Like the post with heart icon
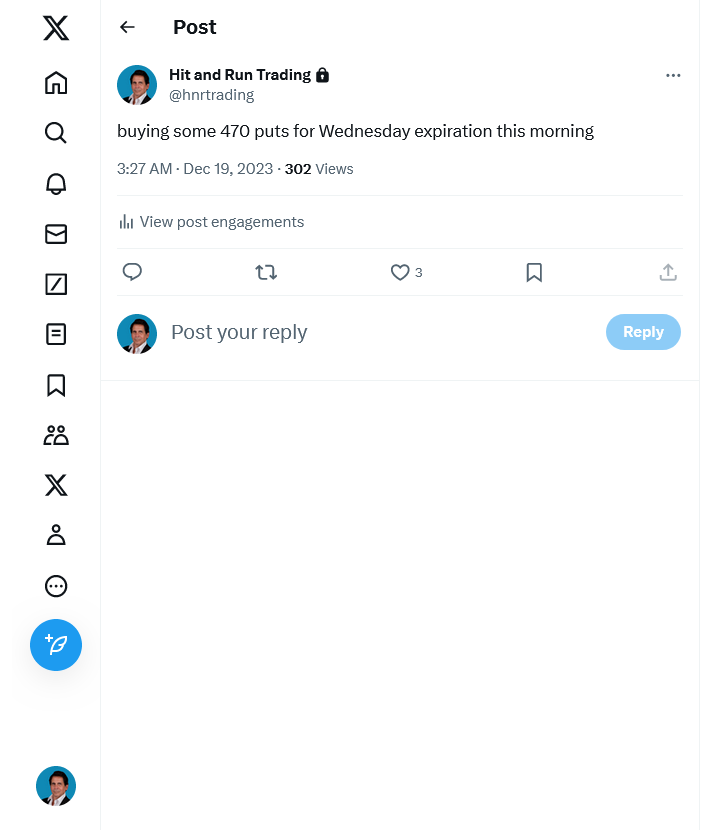This screenshot has height=830, width=724. (x=400, y=272)
